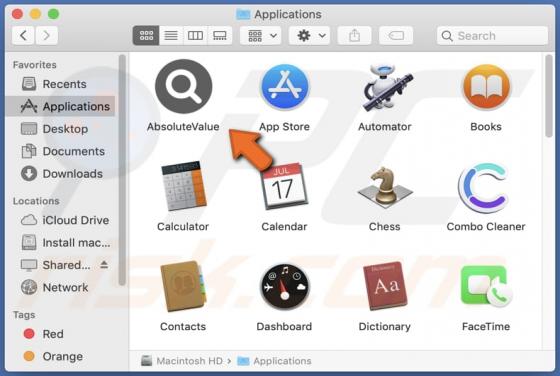Click the main content vertical scrollbar
560x376 pixels.
click(549, 96)
